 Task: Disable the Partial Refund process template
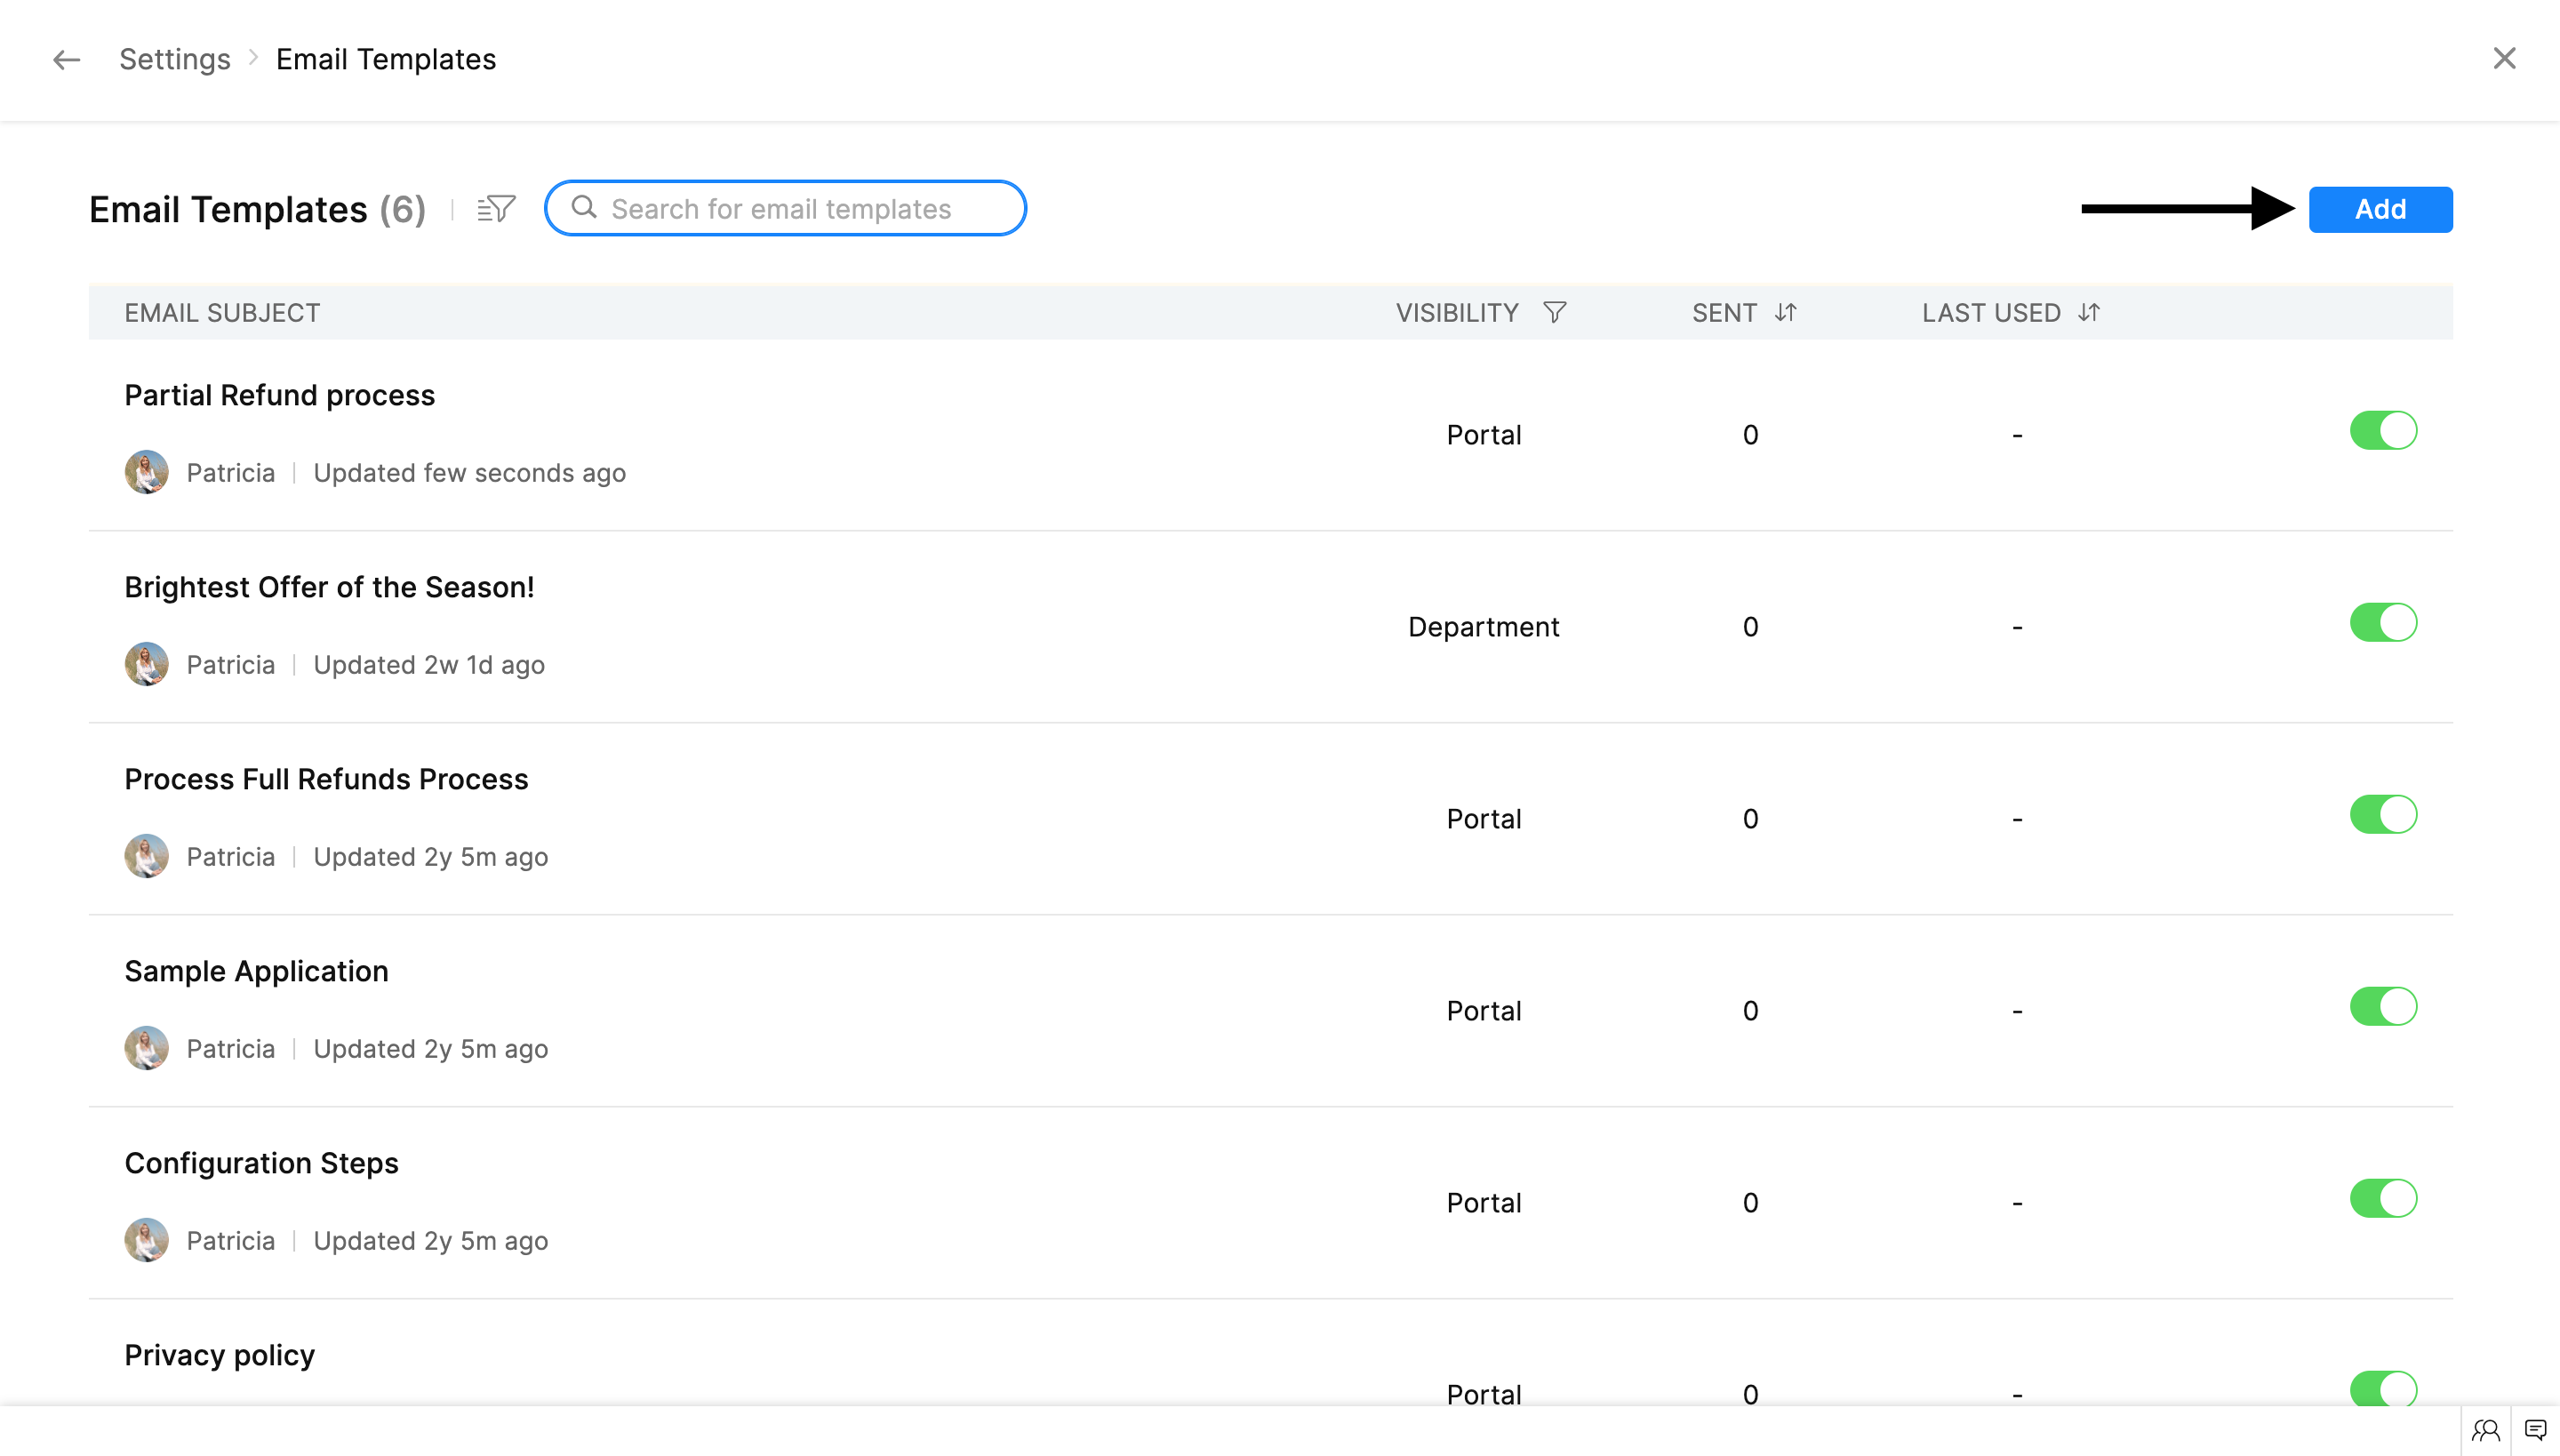click(2383, 431)
